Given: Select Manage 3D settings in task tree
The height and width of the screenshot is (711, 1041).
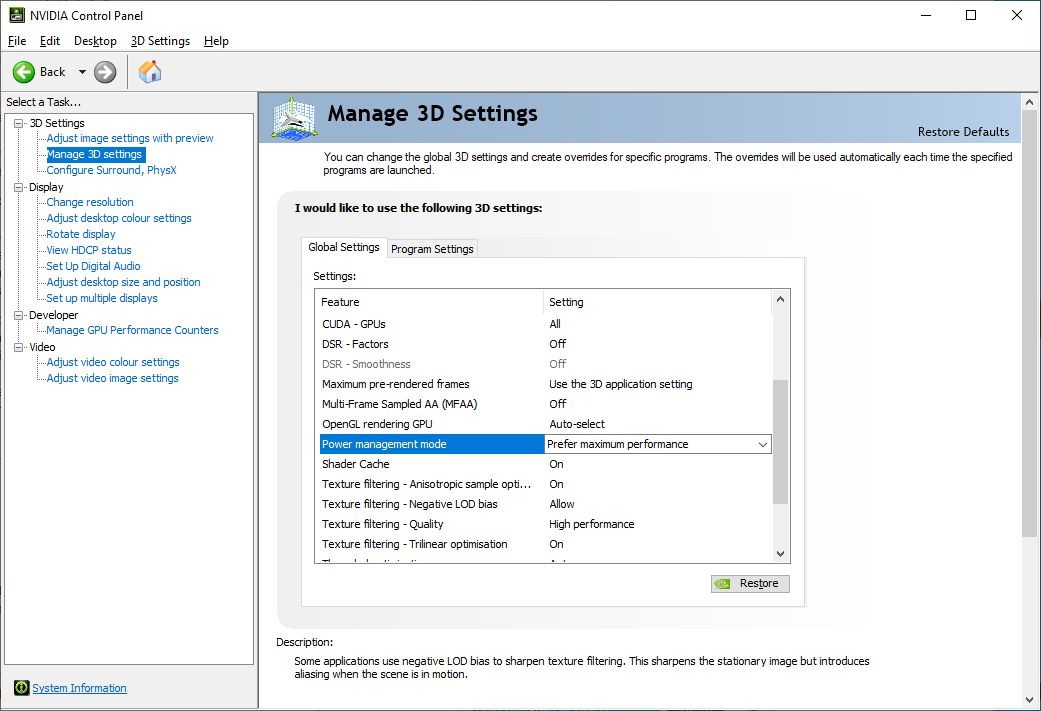Looking at the screenshot, I should tap(94, 154).
